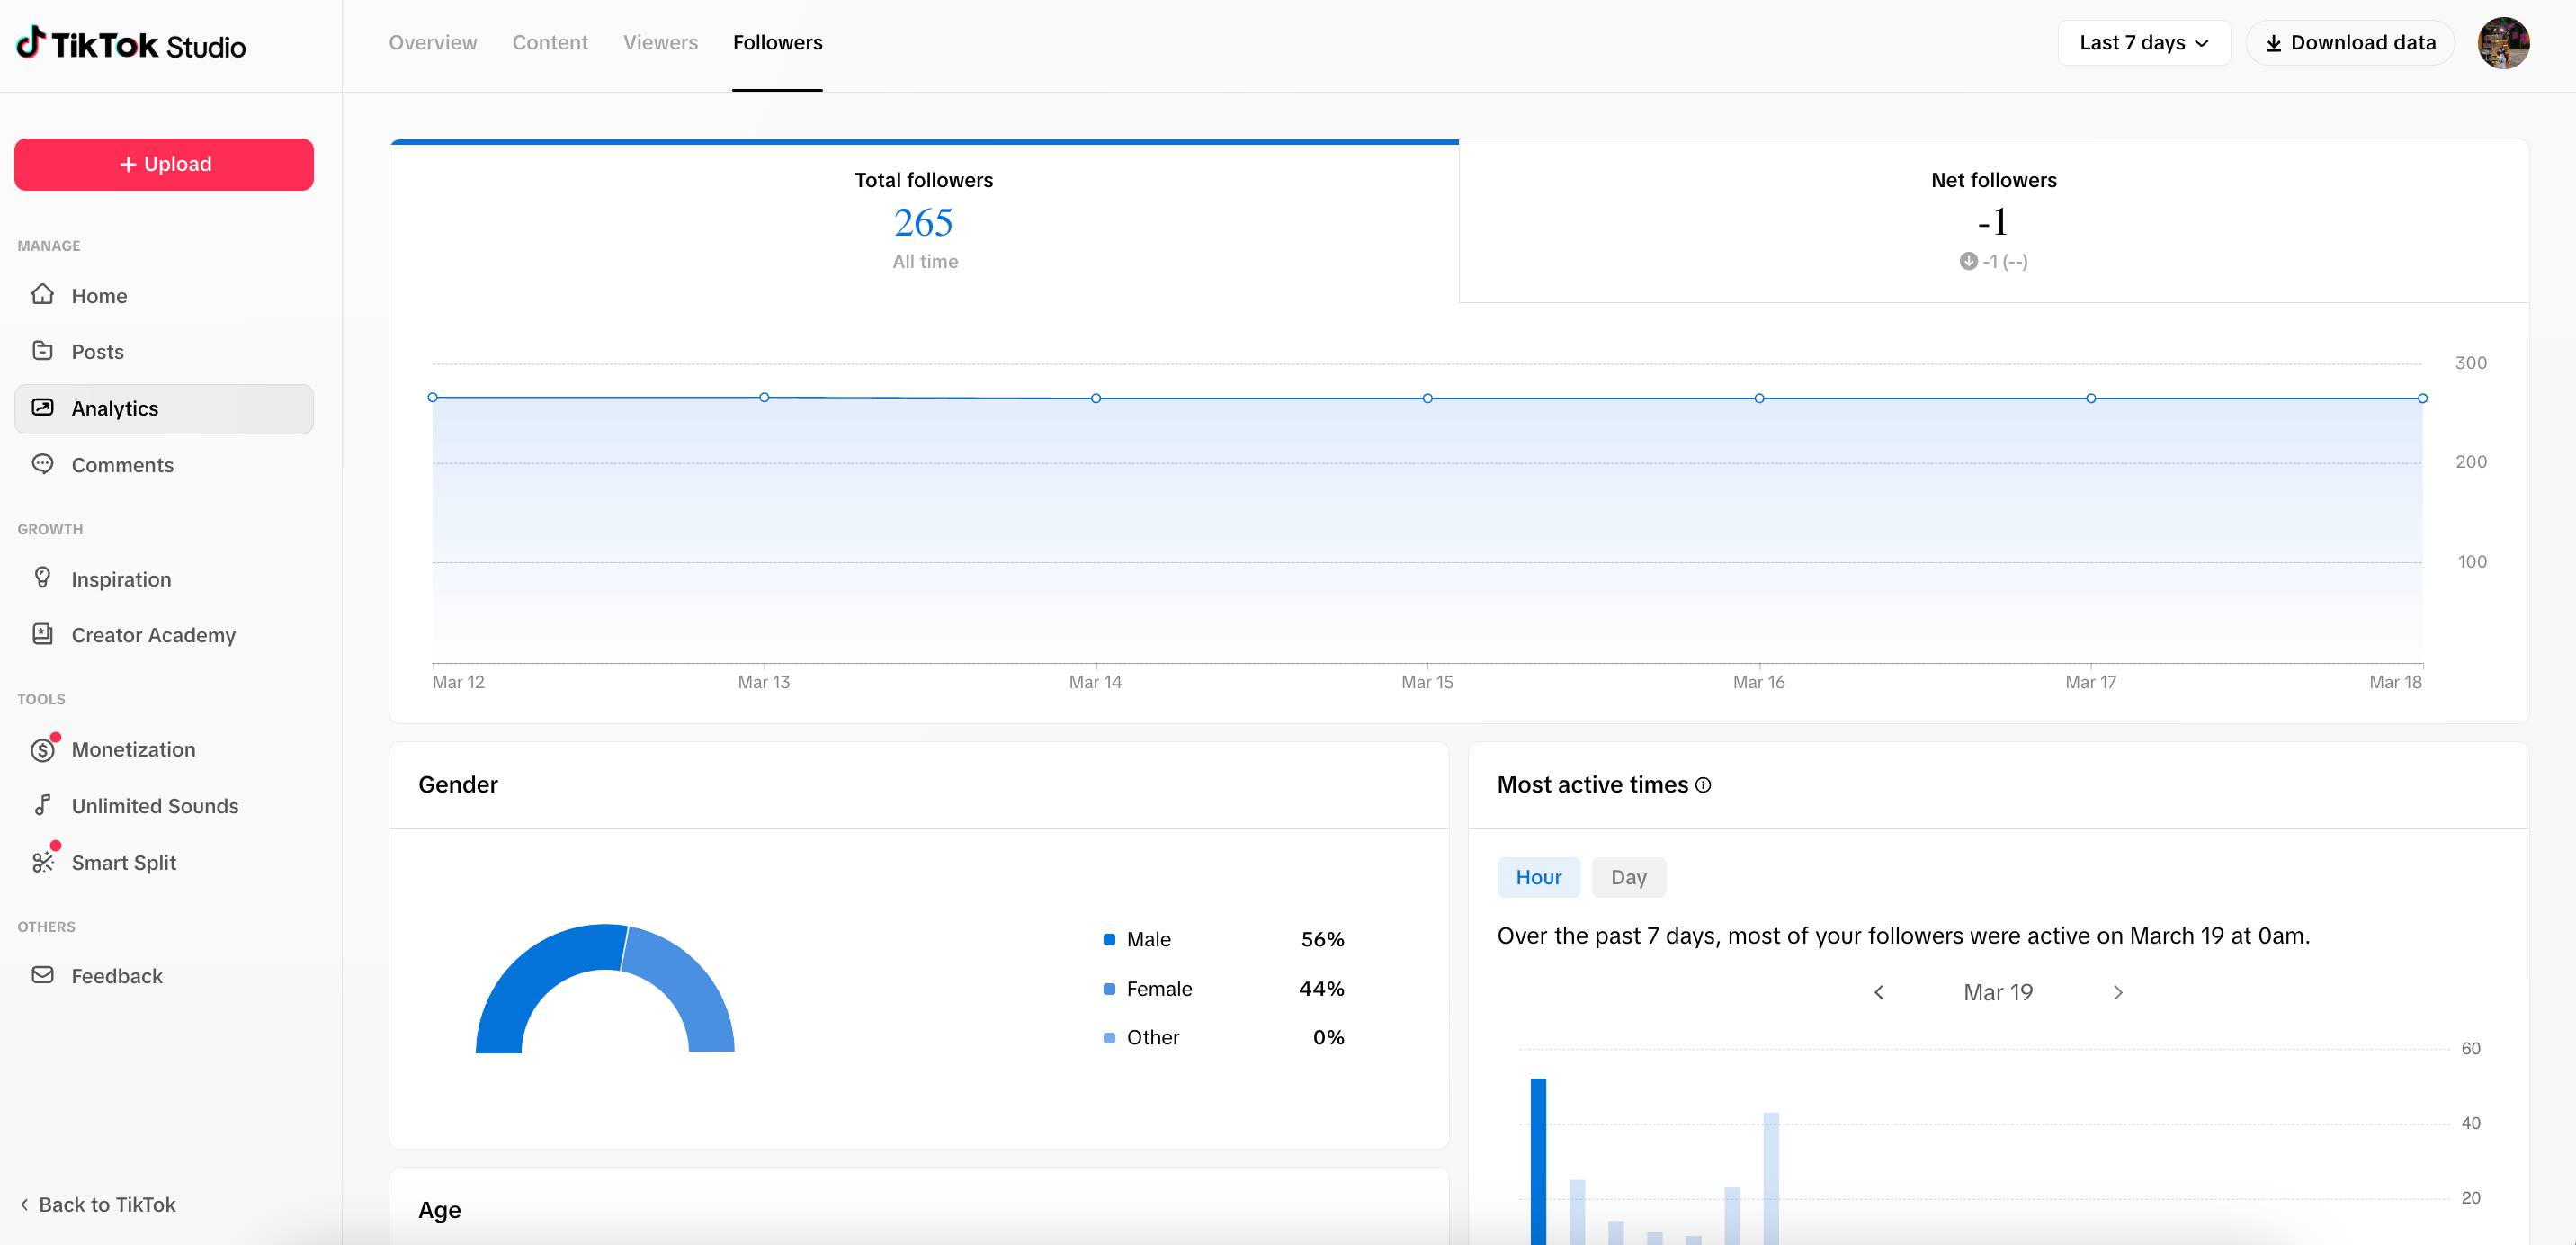Open Home in the sidebar
This screenshot has width=2576, height=1245.
(x=164, y=295)
